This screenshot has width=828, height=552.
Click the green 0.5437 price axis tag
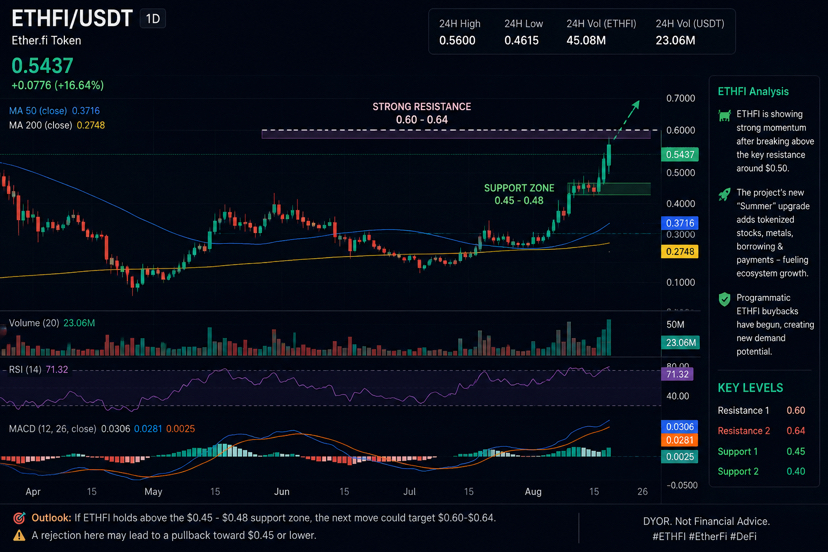pos(680,154)
